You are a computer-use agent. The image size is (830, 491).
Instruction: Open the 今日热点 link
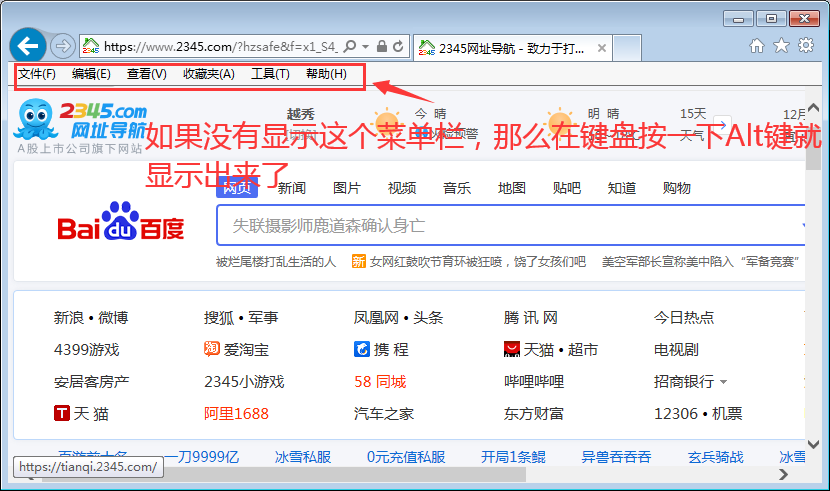tap(684, 317)
